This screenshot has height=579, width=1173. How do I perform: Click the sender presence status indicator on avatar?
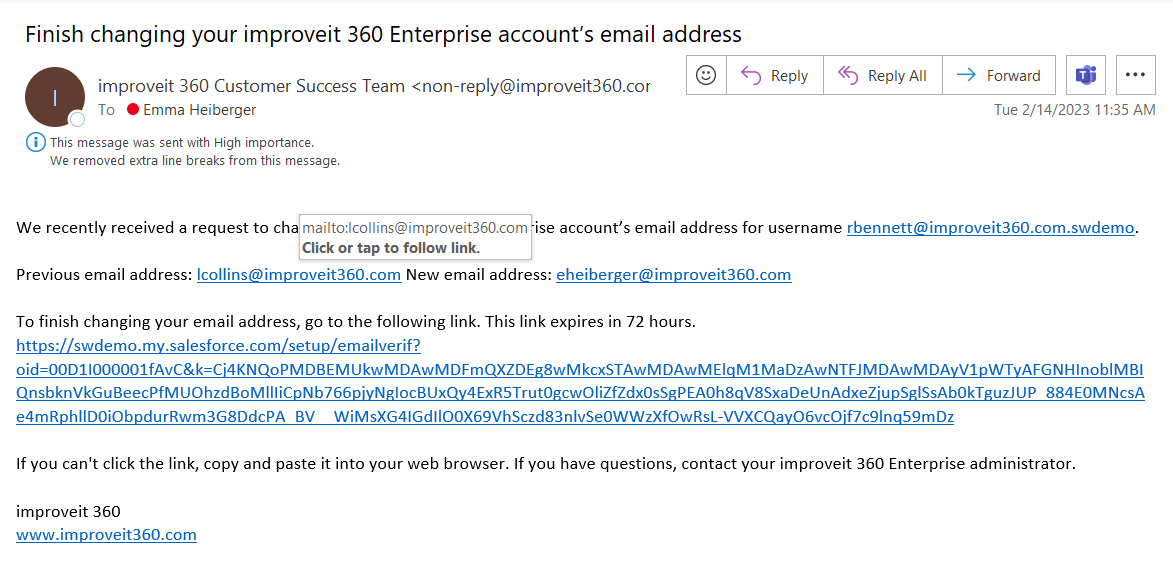pyautogui.click(x=77, y=120)
